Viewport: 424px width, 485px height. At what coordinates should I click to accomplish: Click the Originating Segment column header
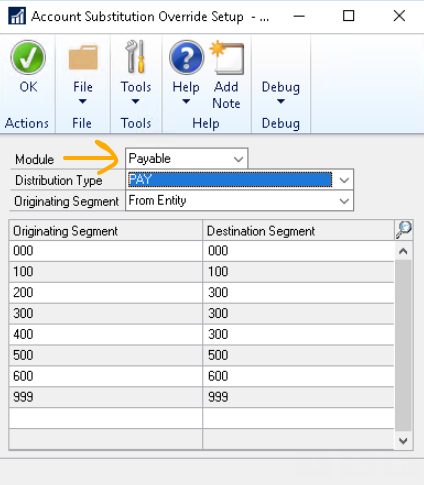[x=106, y=231]
